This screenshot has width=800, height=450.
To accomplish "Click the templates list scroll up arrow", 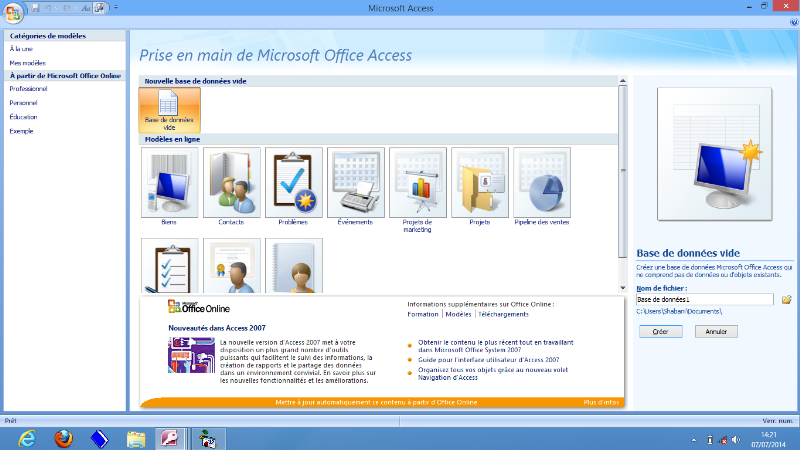I will tap(622, 81).
